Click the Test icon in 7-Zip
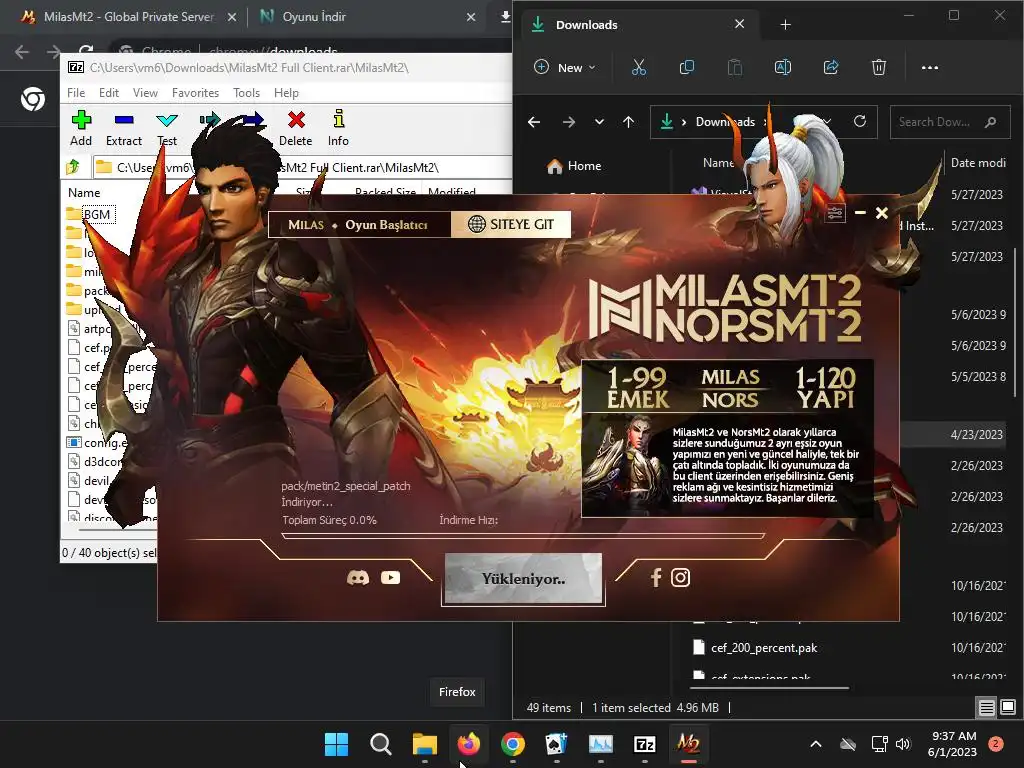Screen dimensions: 1024x768 [x=167, y=128]
